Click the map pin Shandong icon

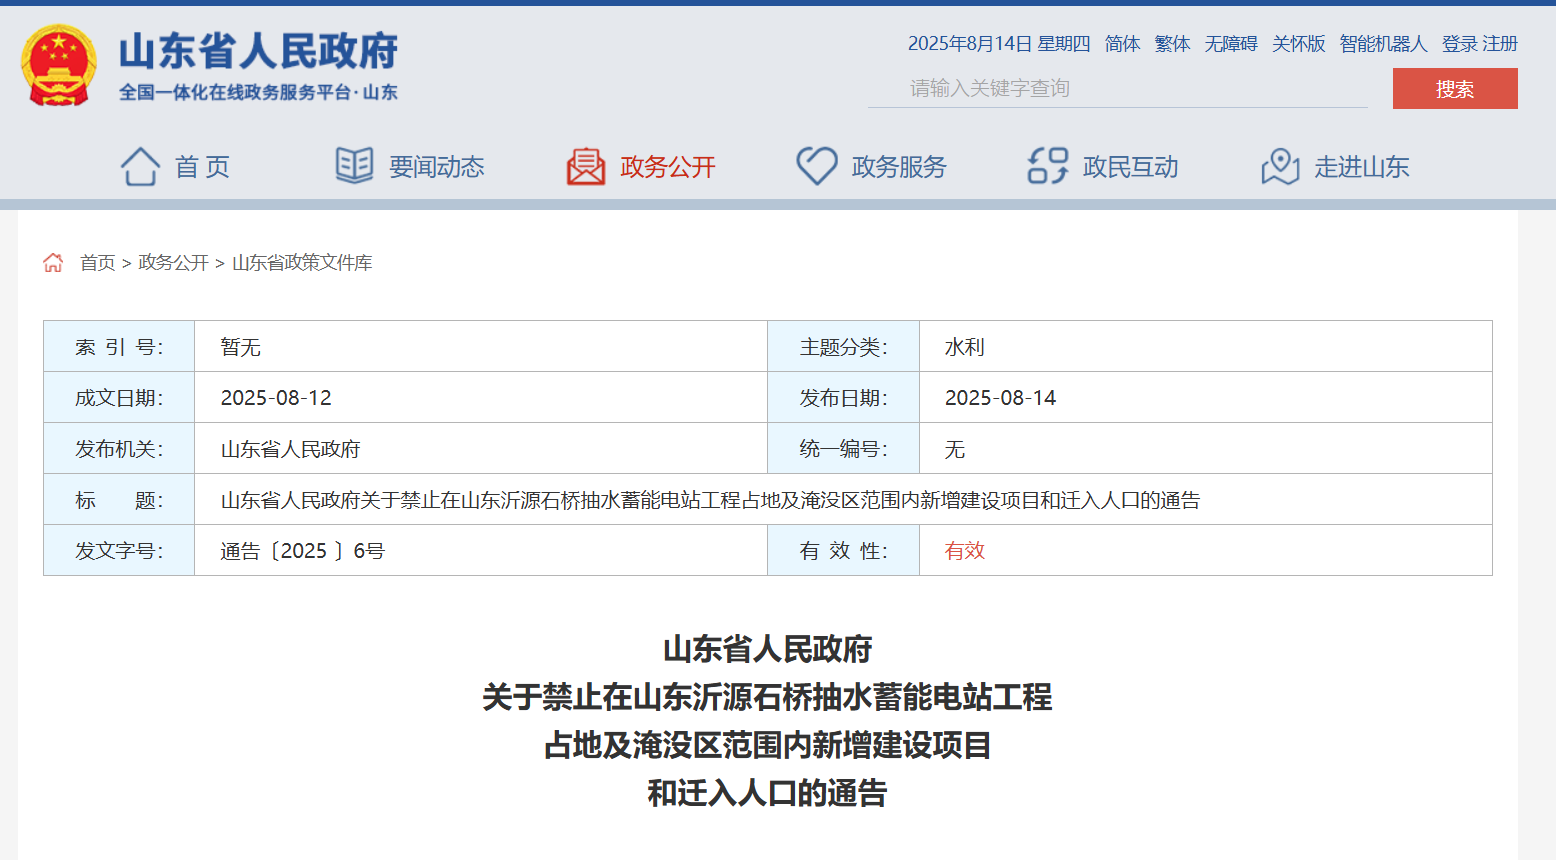click(x=1279, y=166)
